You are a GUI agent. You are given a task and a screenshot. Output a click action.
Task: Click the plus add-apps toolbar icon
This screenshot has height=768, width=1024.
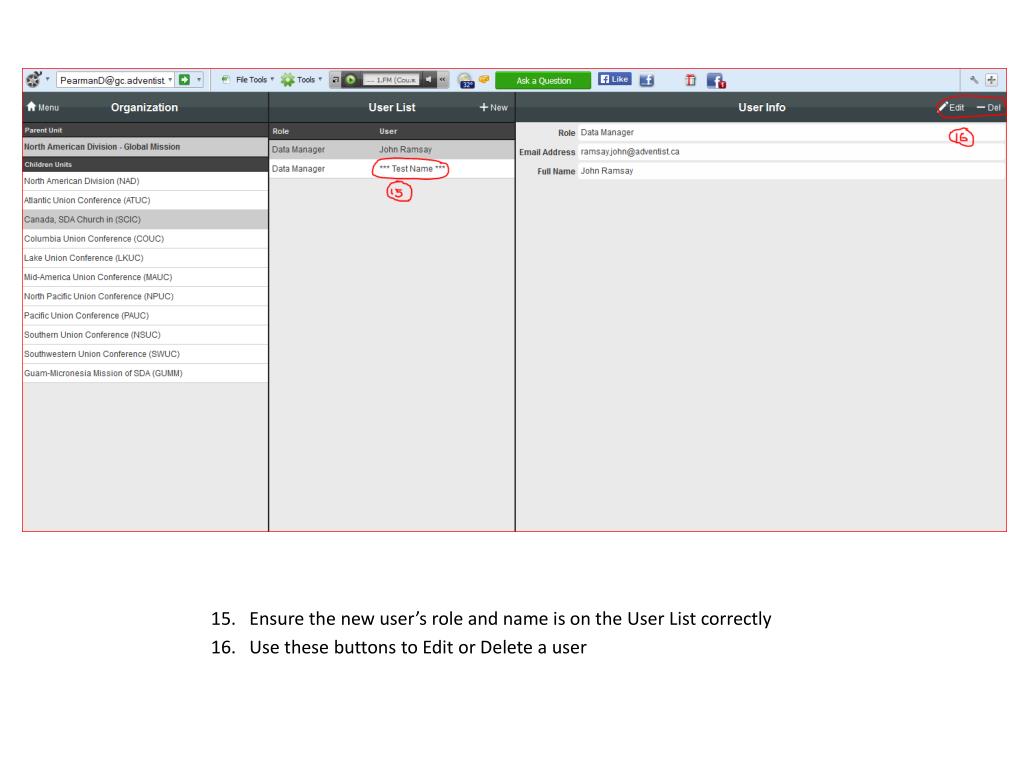[x=991, y=80]
